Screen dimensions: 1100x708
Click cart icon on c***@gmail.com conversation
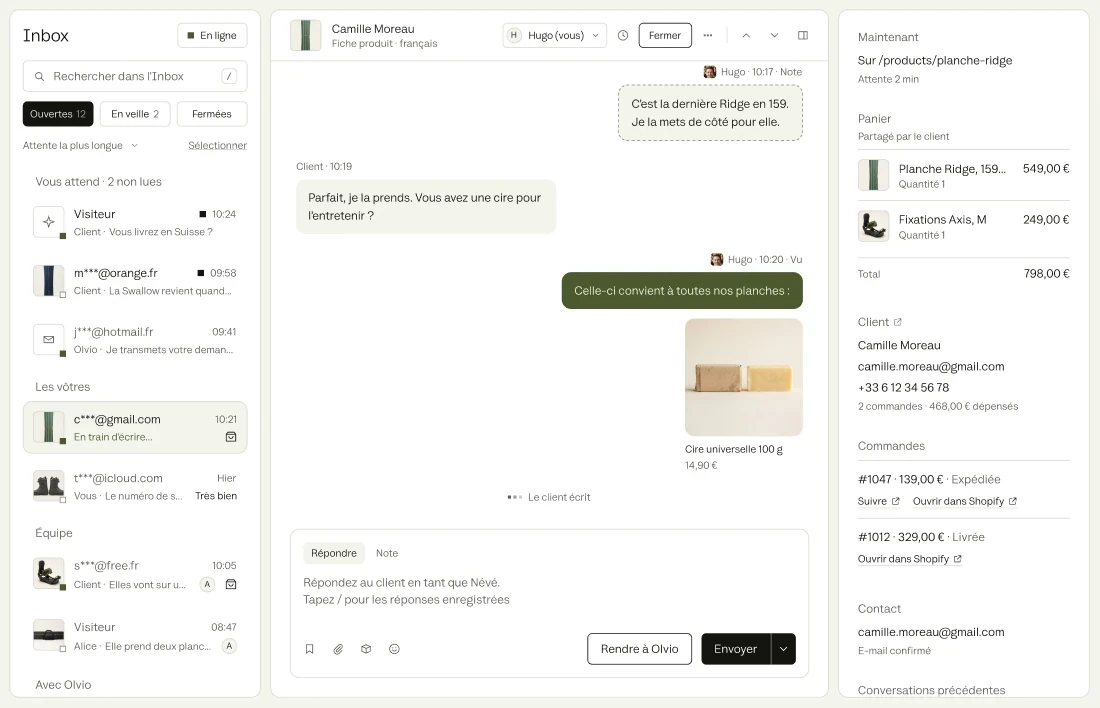point(231,437)
